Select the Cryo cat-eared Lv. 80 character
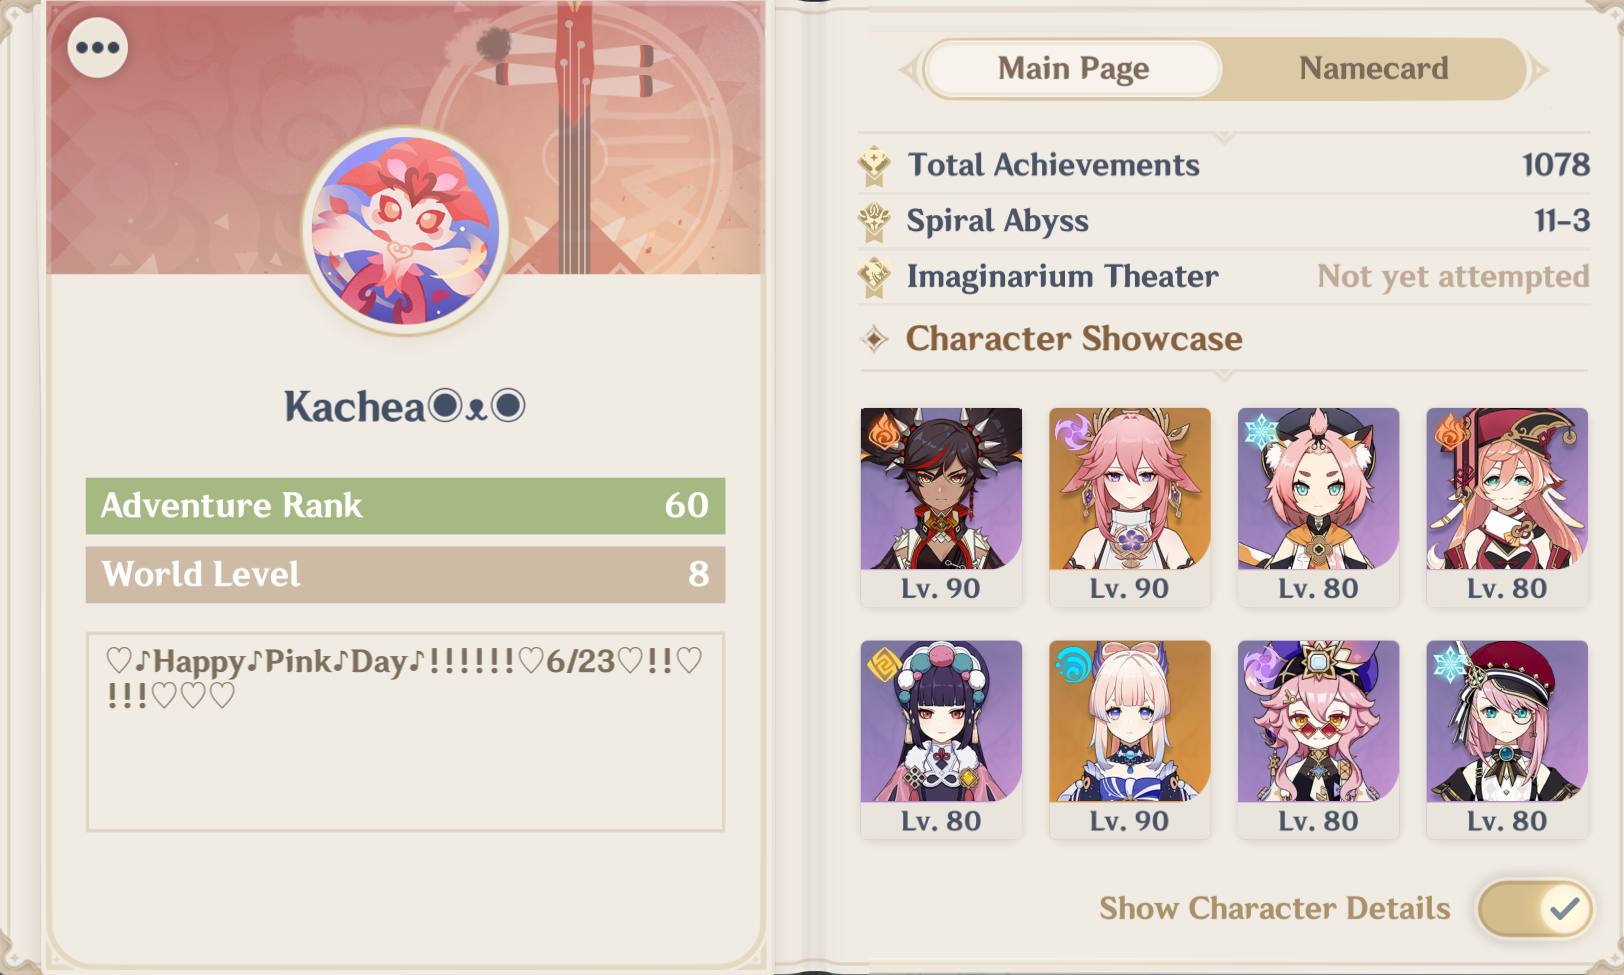 pyautogui.click(x=1318, y=507)
